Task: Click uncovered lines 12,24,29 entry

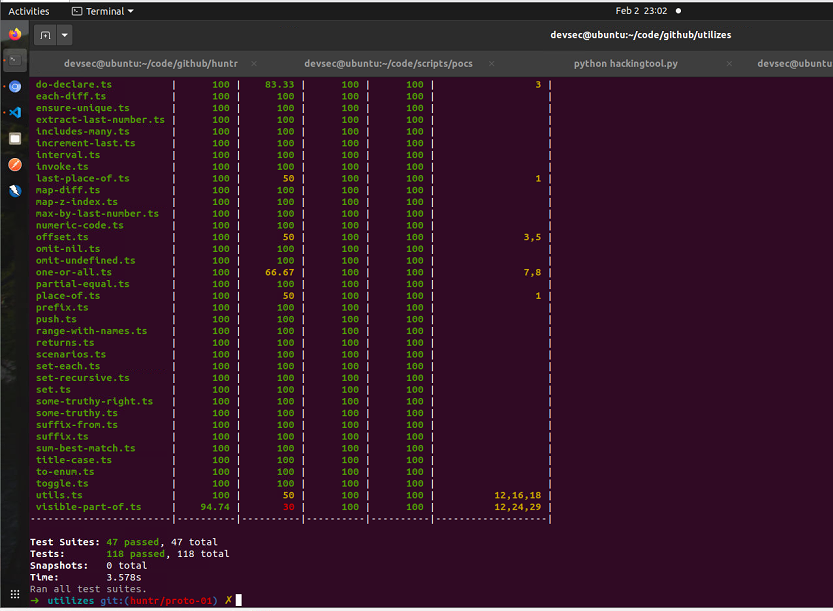Action: point(517,507)
